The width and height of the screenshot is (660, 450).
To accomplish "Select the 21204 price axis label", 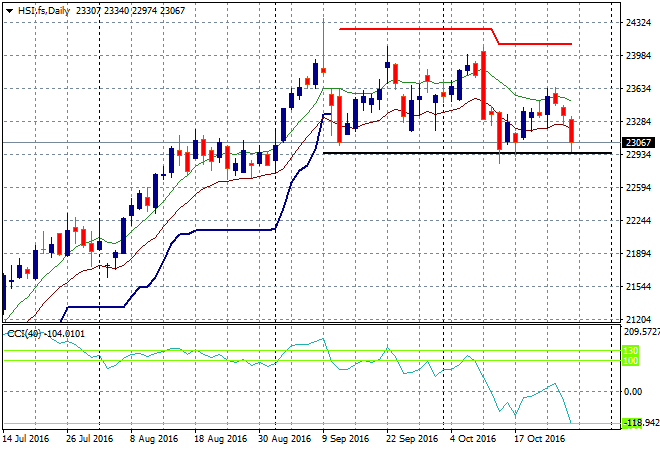I will [639, 320].
